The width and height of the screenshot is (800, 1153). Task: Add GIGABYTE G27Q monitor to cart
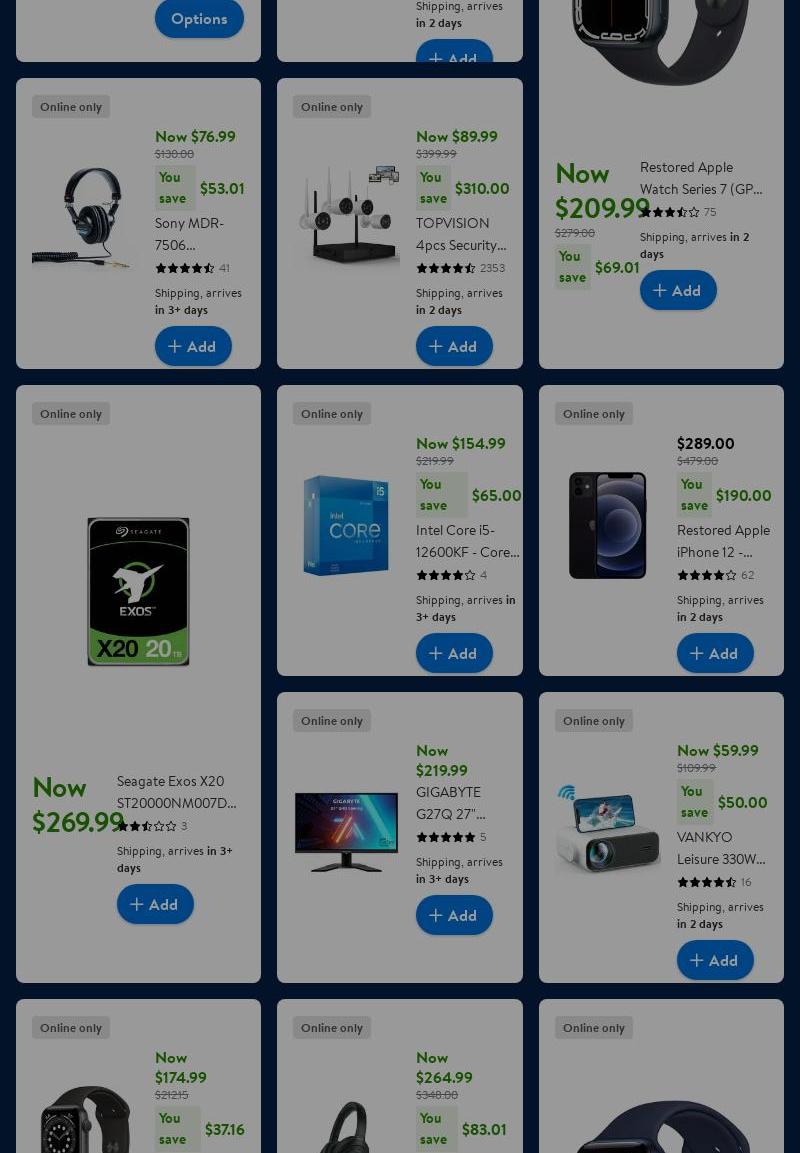[454, 915]
